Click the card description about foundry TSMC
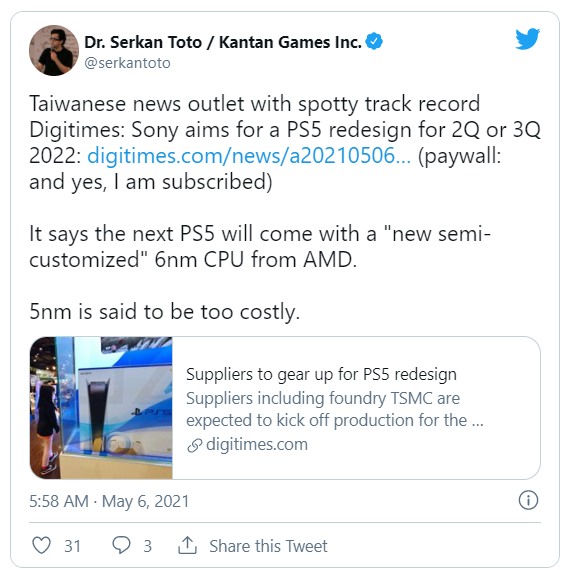The image size is (563, 570). pos(334,409)
